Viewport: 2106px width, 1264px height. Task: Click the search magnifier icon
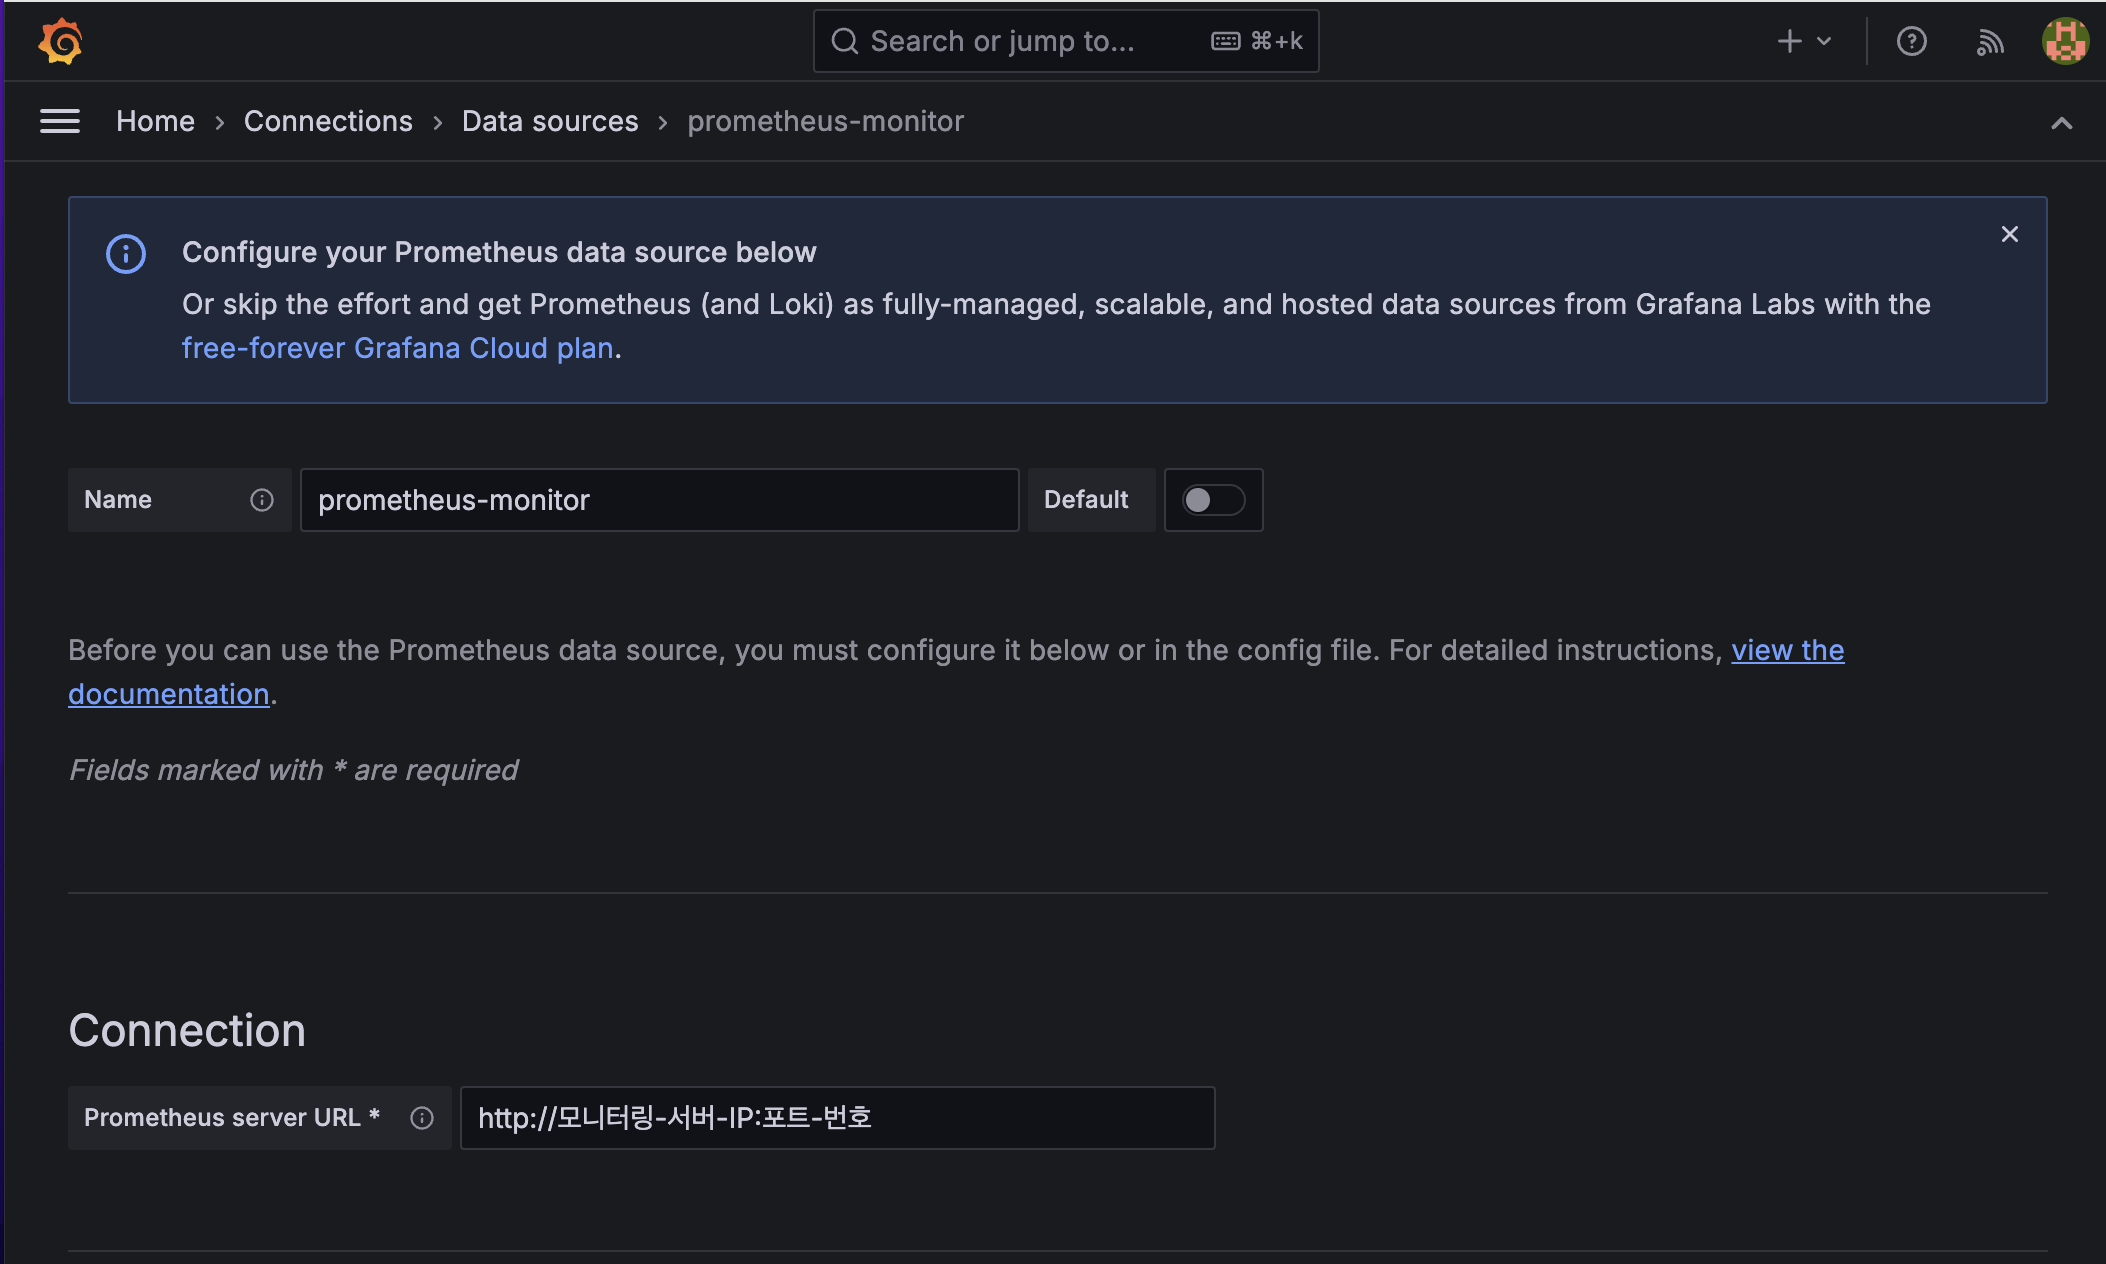click(845, 41)
